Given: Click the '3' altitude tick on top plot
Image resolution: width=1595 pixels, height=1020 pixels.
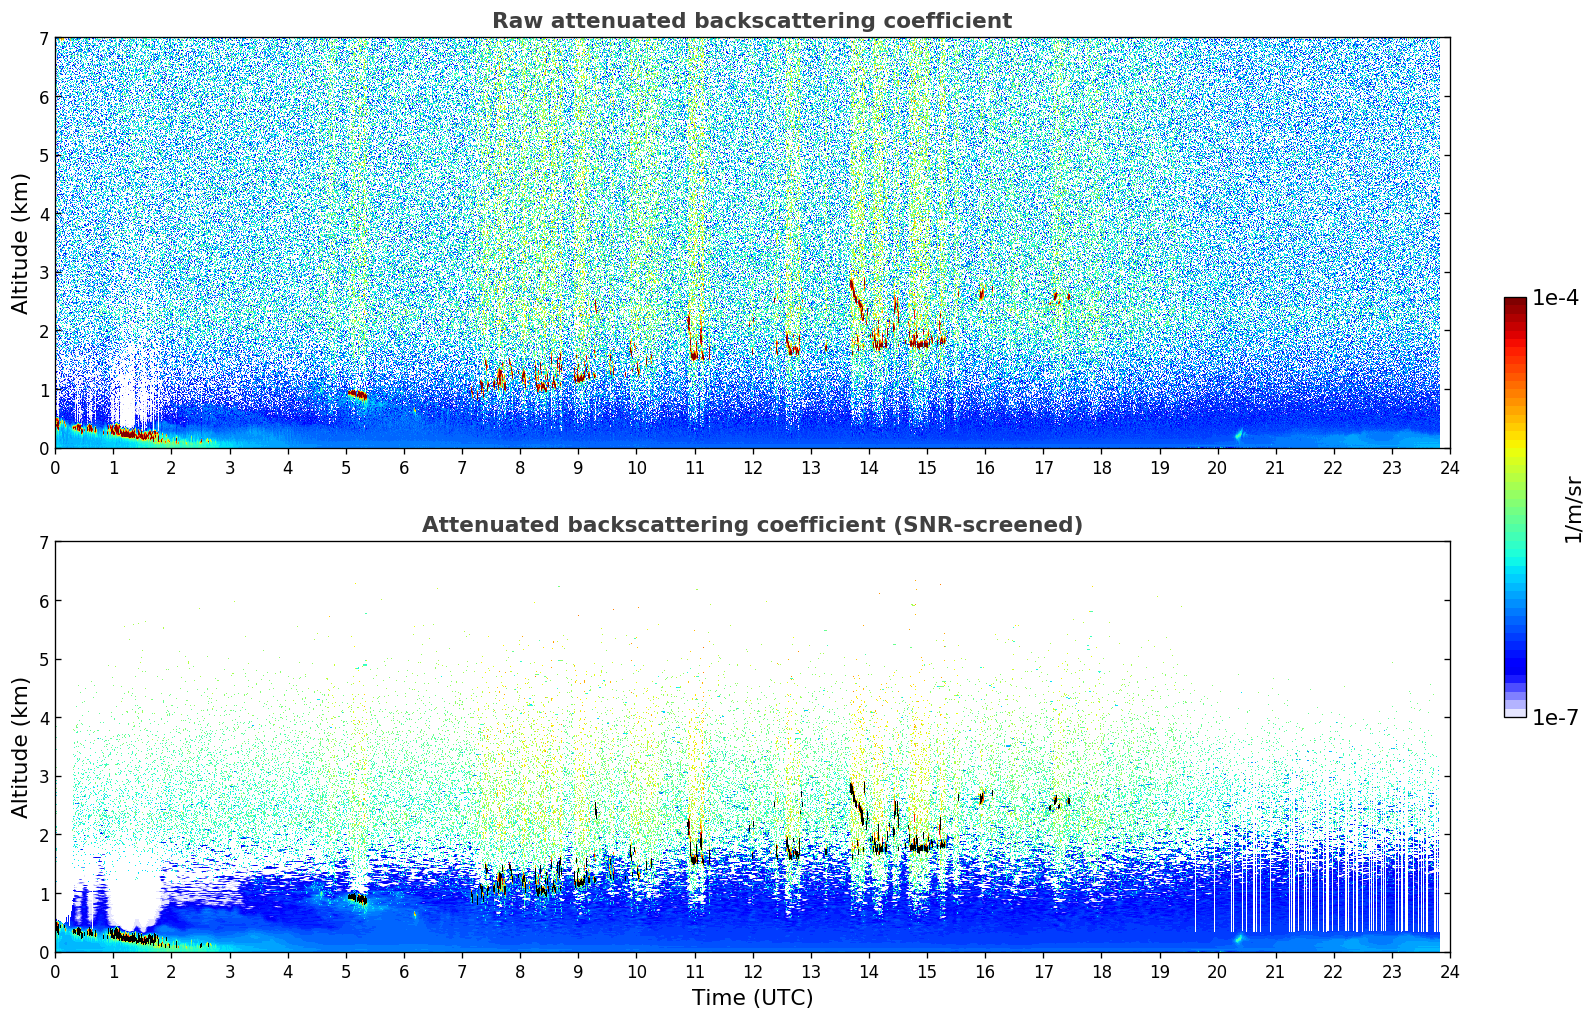Looking at the screenshot, I should point(43,273).
